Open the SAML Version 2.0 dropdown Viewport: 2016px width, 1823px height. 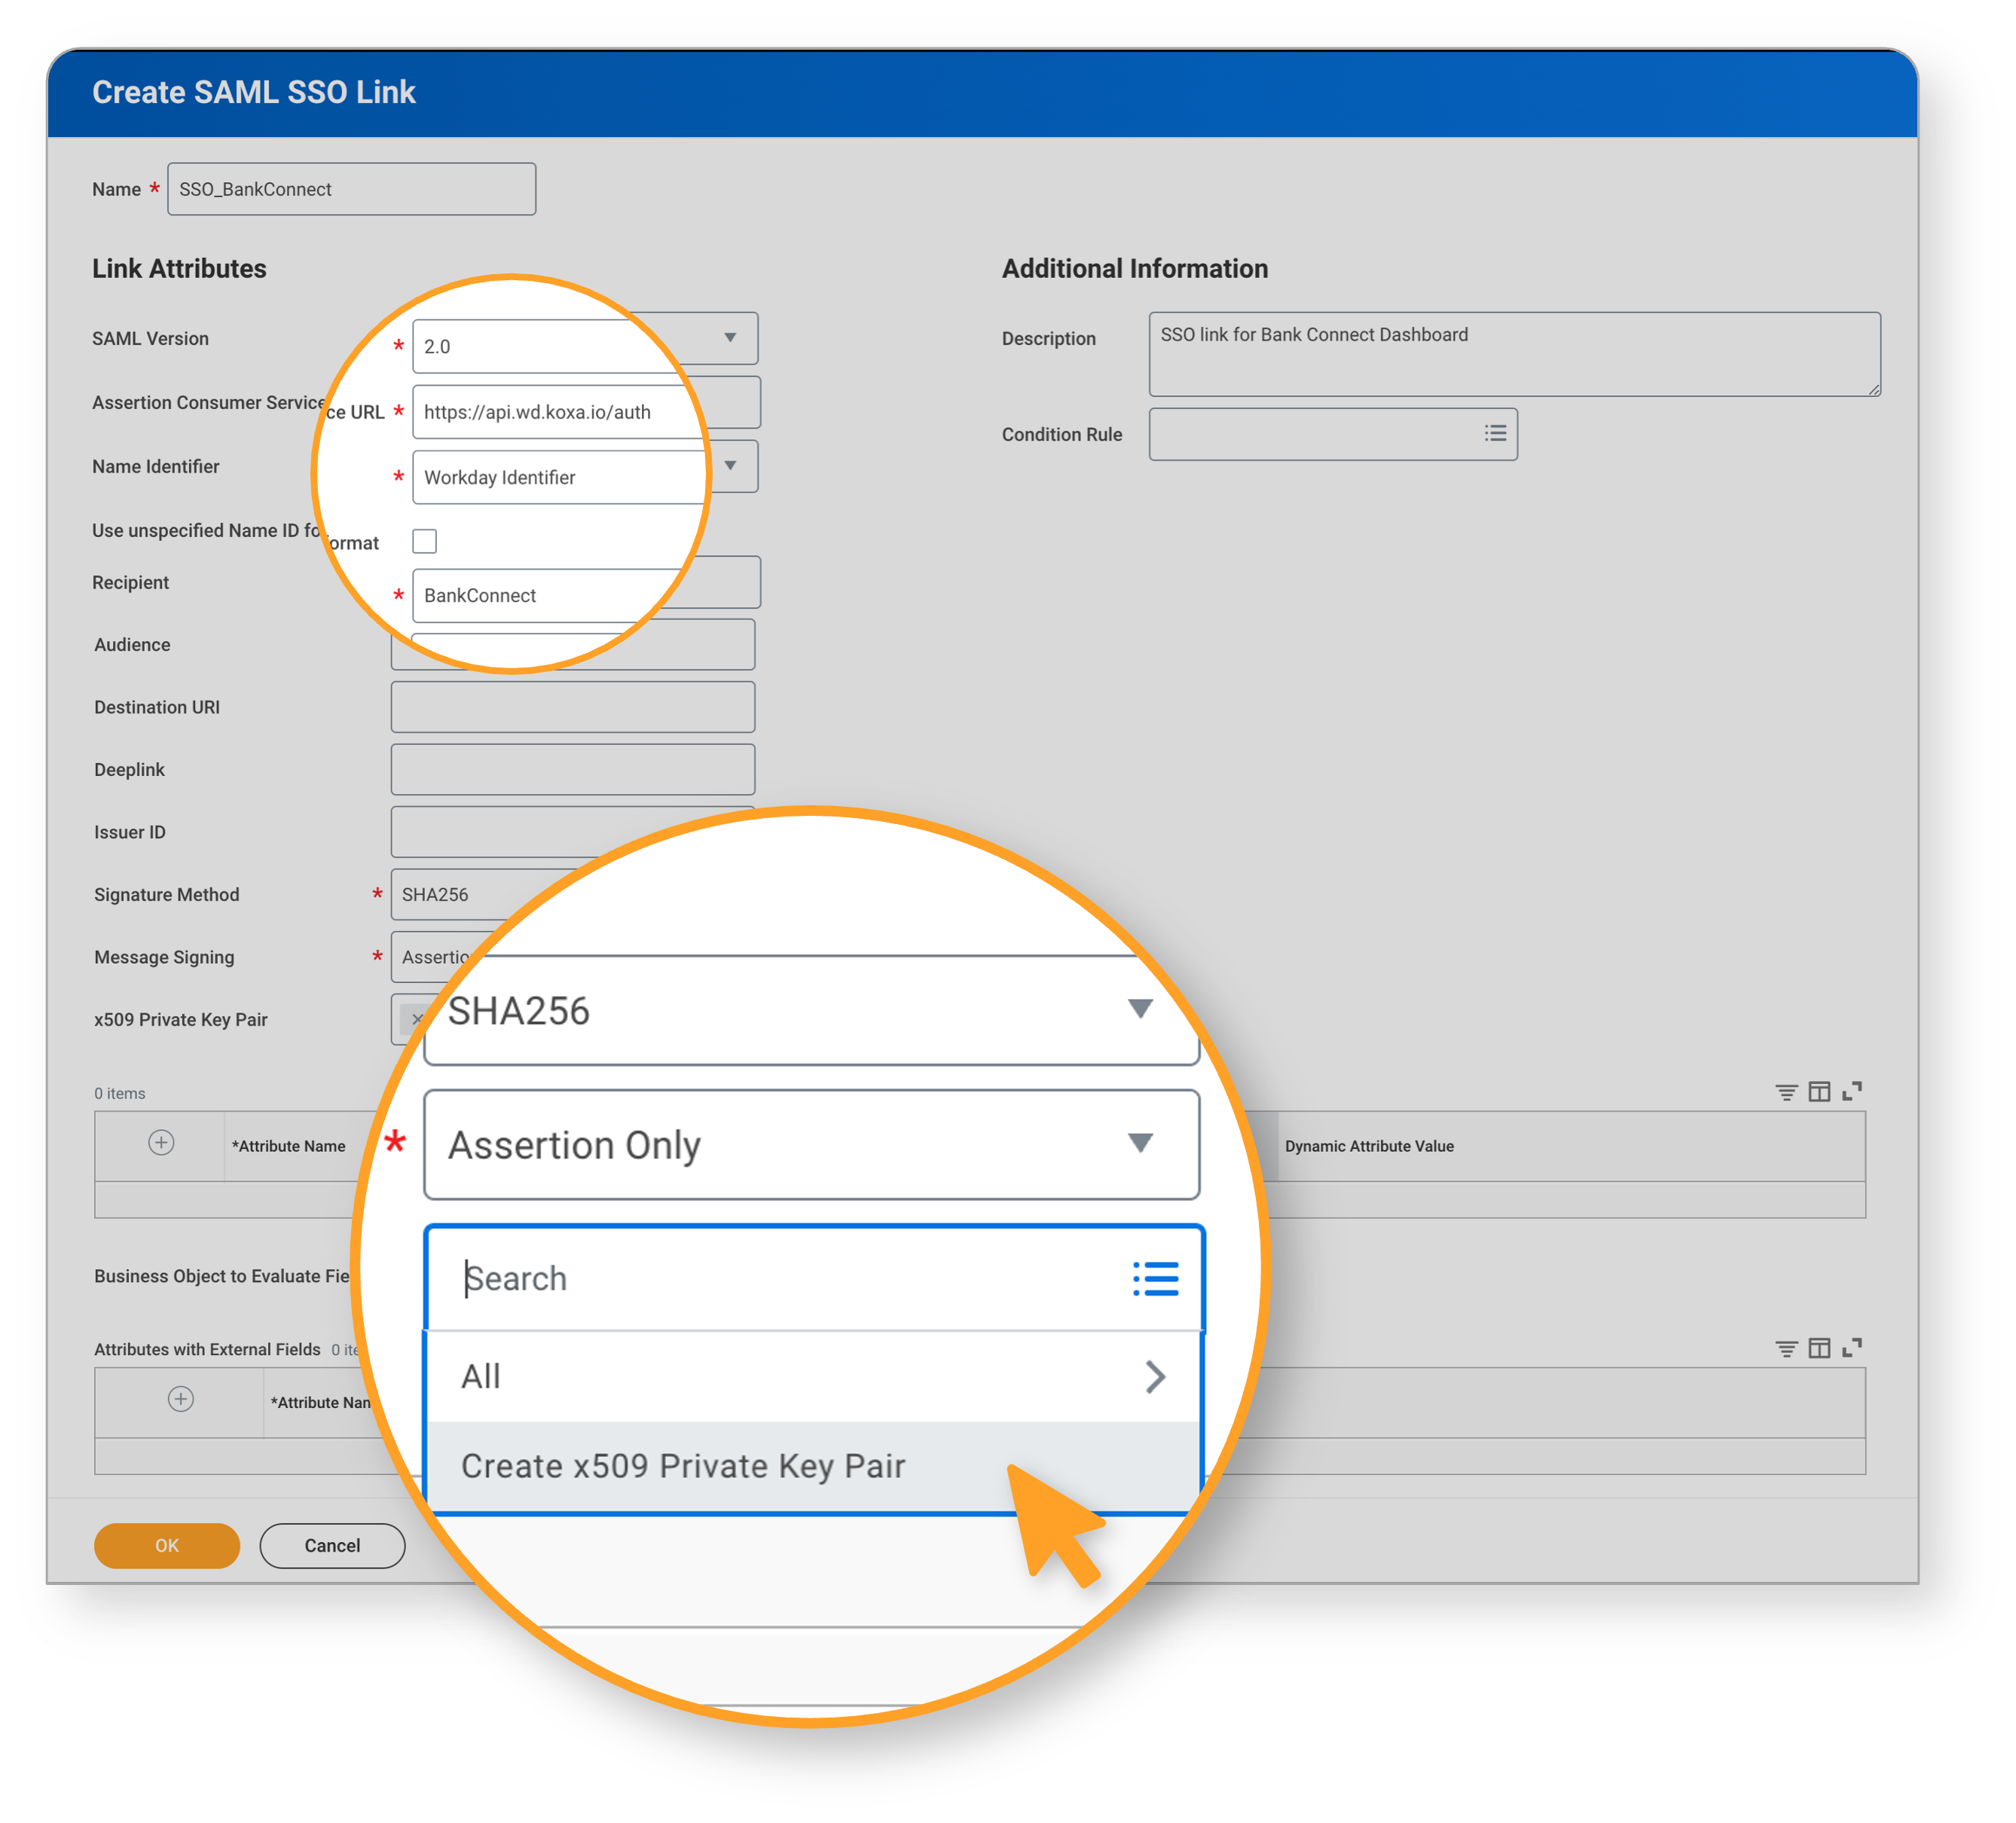pyautogui.click(x=730, y=338)
